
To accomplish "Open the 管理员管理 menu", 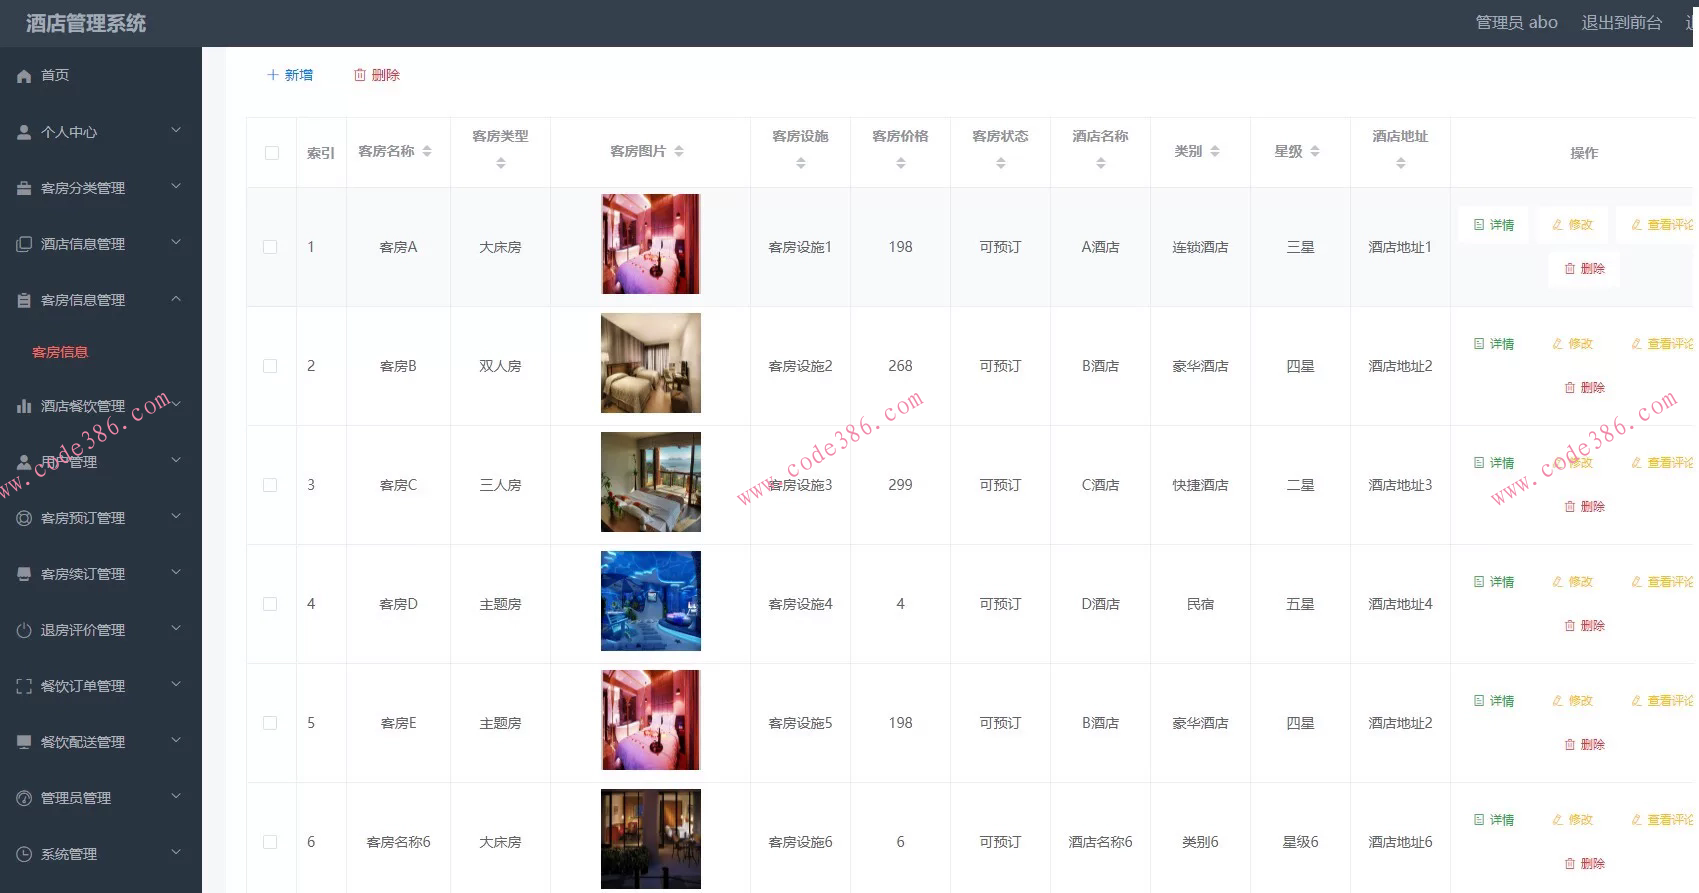I will pos(101,798).
